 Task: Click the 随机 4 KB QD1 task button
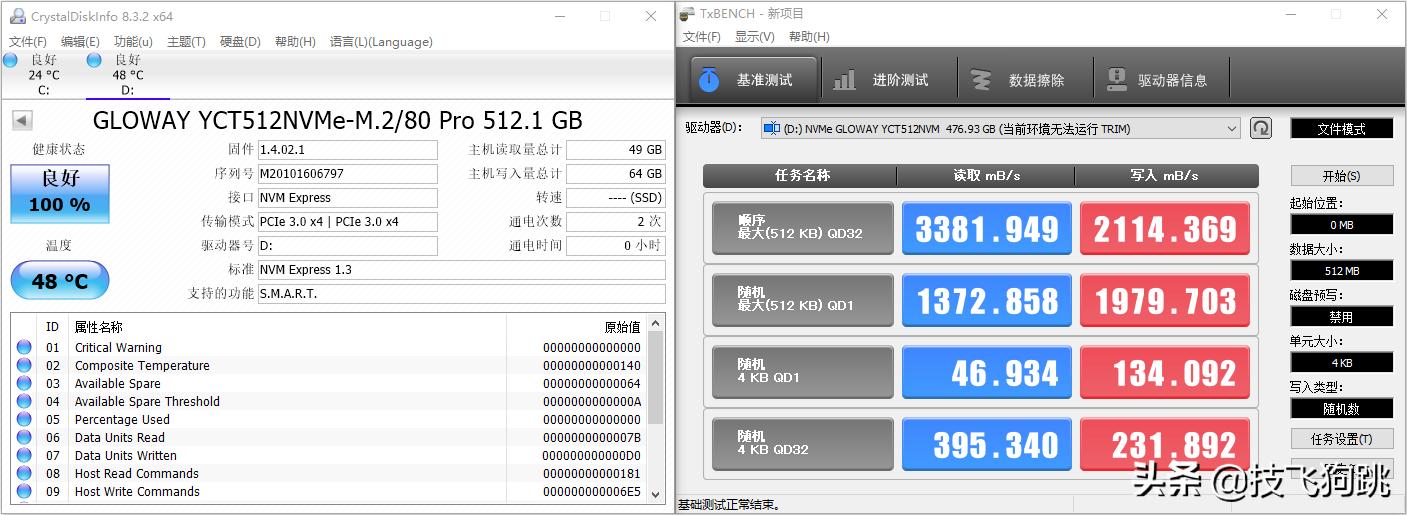[x=802, y=372]
